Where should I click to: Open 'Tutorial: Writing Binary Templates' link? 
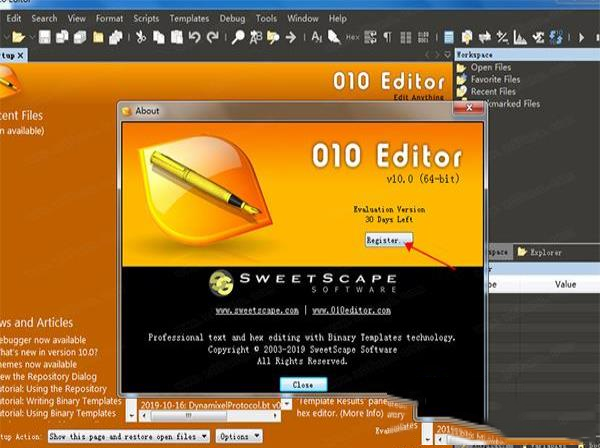tap(61, 401)
